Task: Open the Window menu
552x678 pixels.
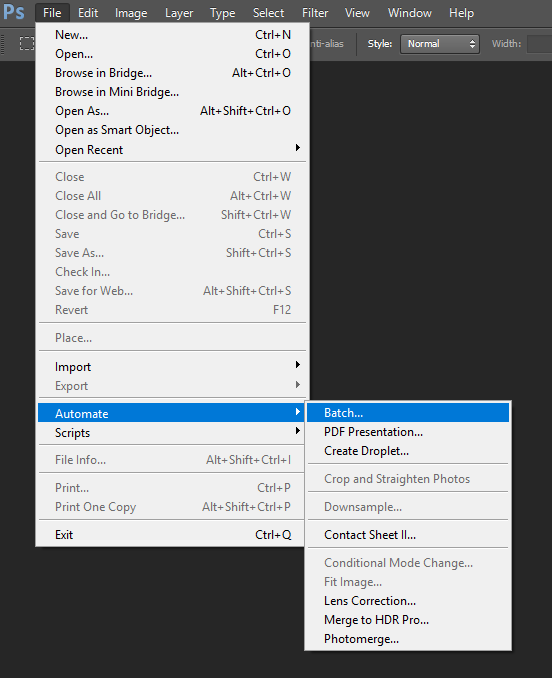Action: [x=410, y=13]
